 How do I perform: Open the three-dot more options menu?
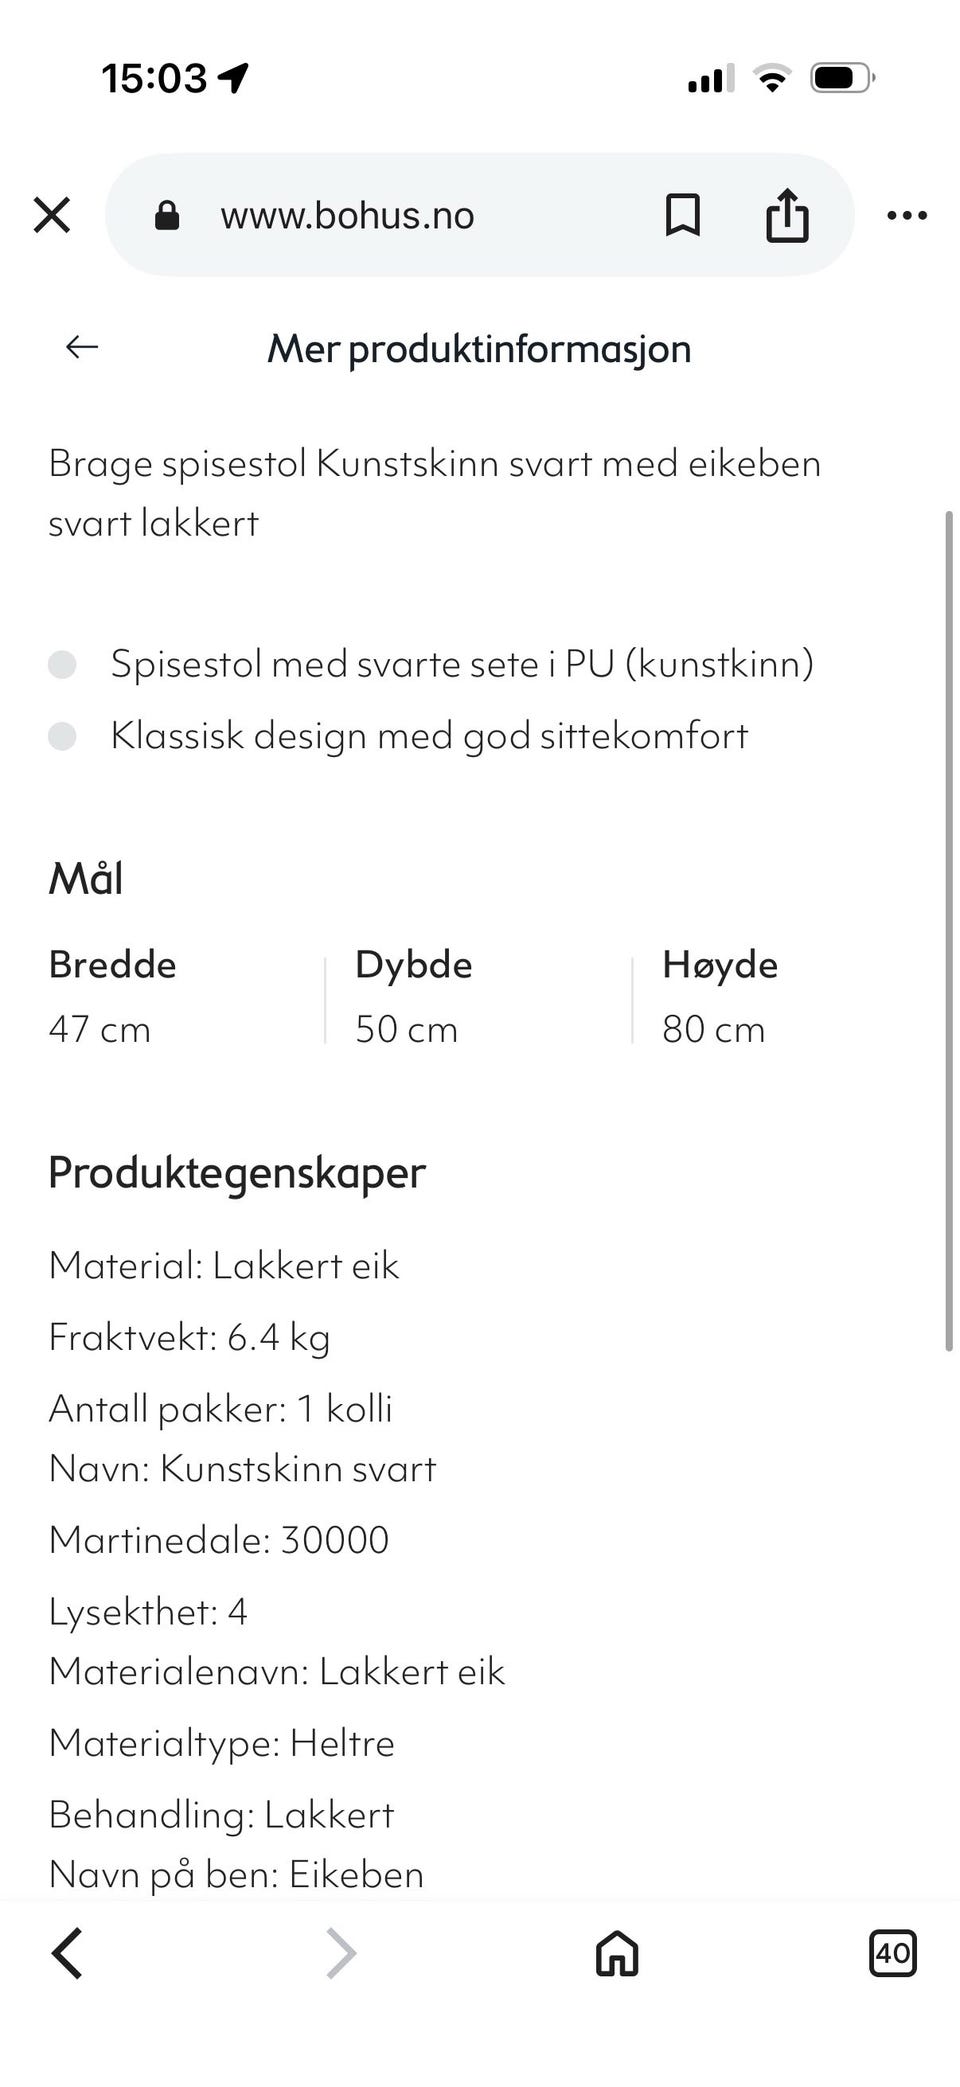coord(907,215)
